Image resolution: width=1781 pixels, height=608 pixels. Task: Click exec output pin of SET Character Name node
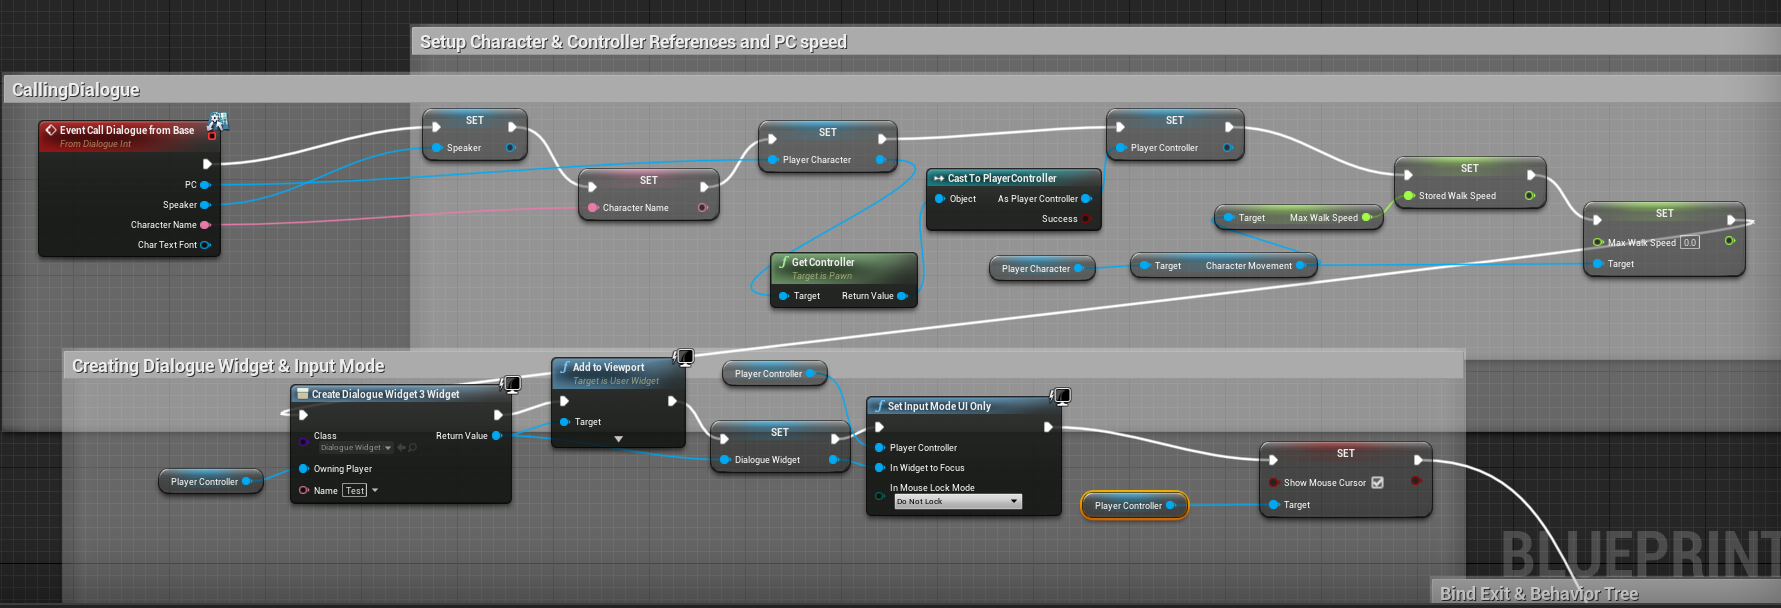[x=704, y=187]
